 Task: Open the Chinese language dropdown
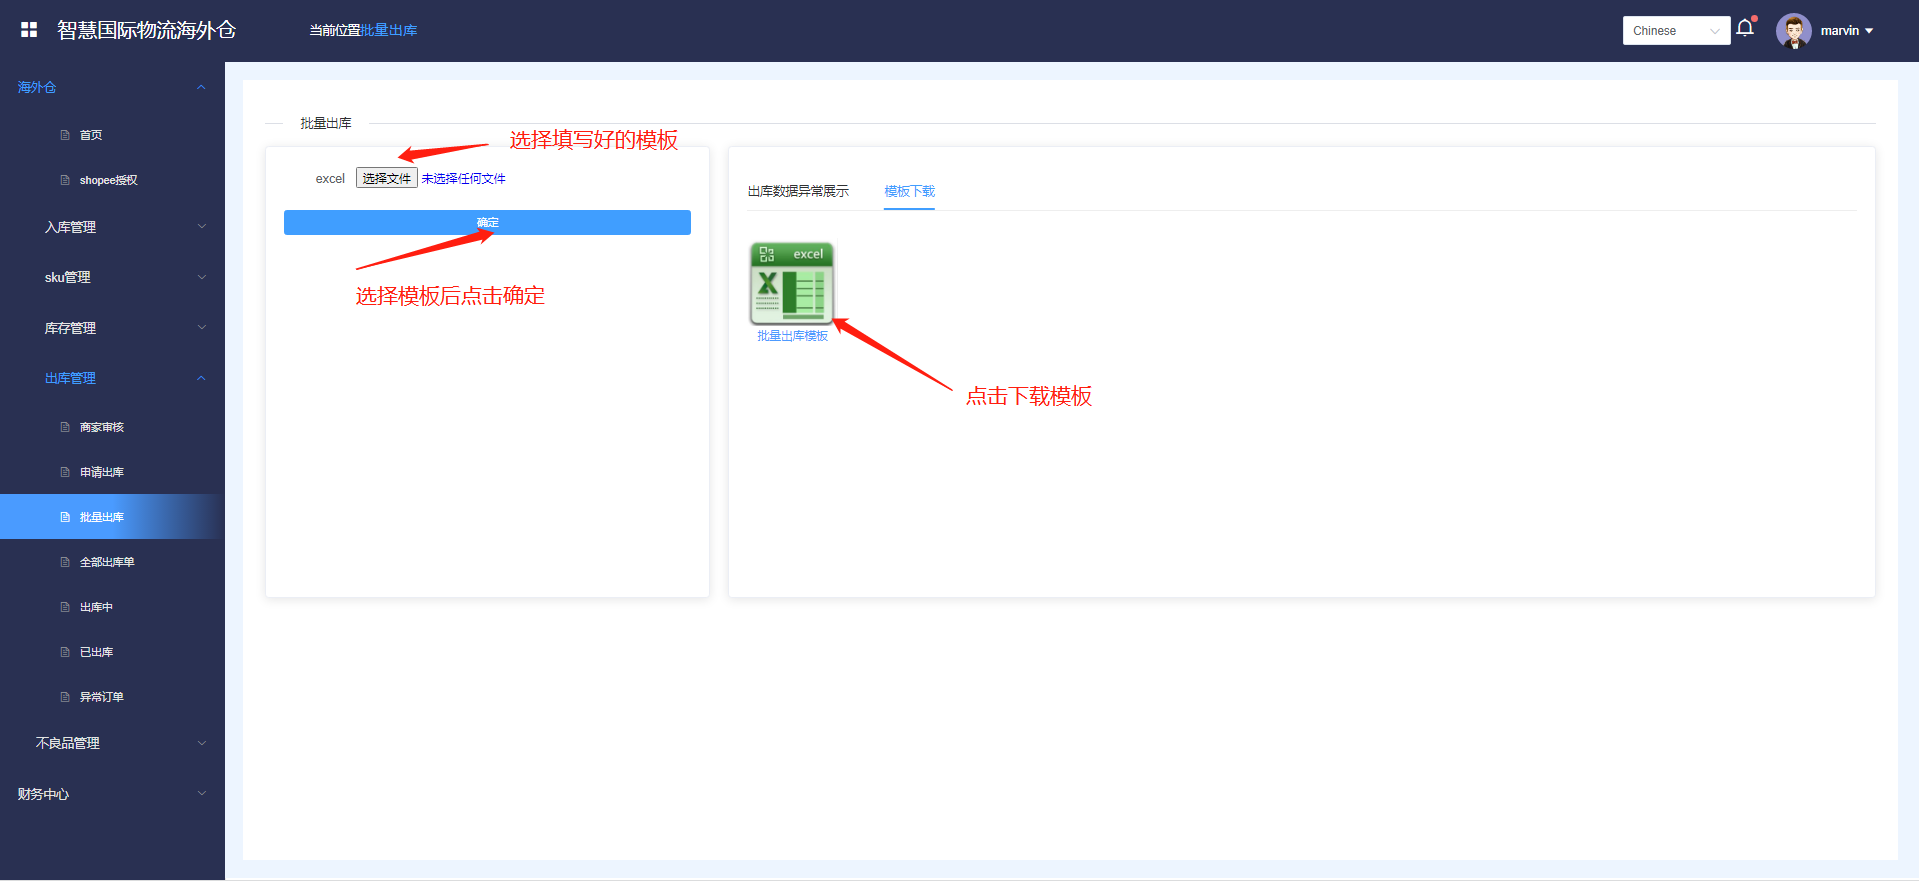pos(1675,31)
